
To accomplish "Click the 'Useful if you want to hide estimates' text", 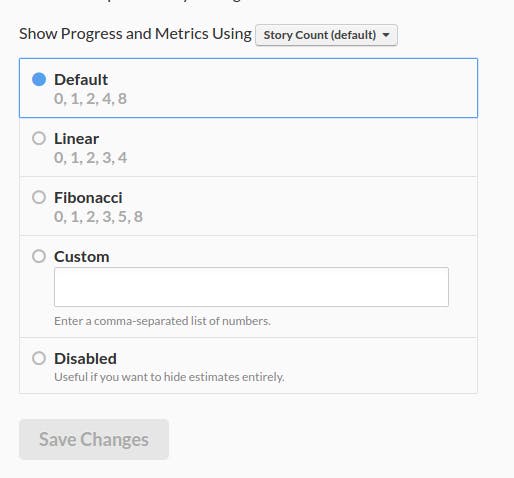I will click(x=169, y=377).
